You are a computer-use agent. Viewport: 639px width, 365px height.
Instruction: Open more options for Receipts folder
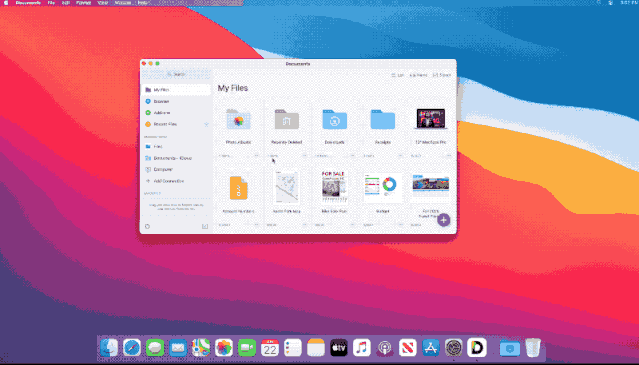(401, 156)
